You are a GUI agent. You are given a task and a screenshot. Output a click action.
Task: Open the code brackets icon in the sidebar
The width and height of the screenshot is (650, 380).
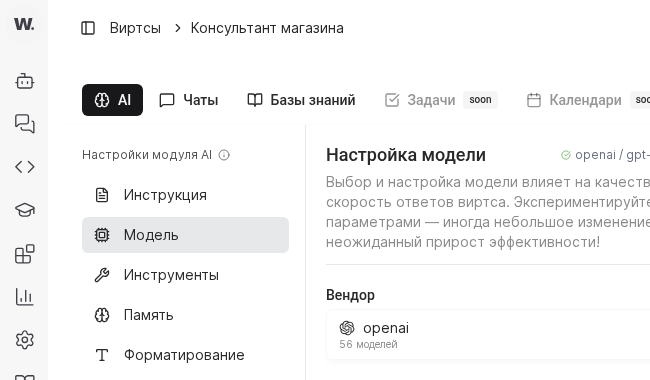[24, 167]
